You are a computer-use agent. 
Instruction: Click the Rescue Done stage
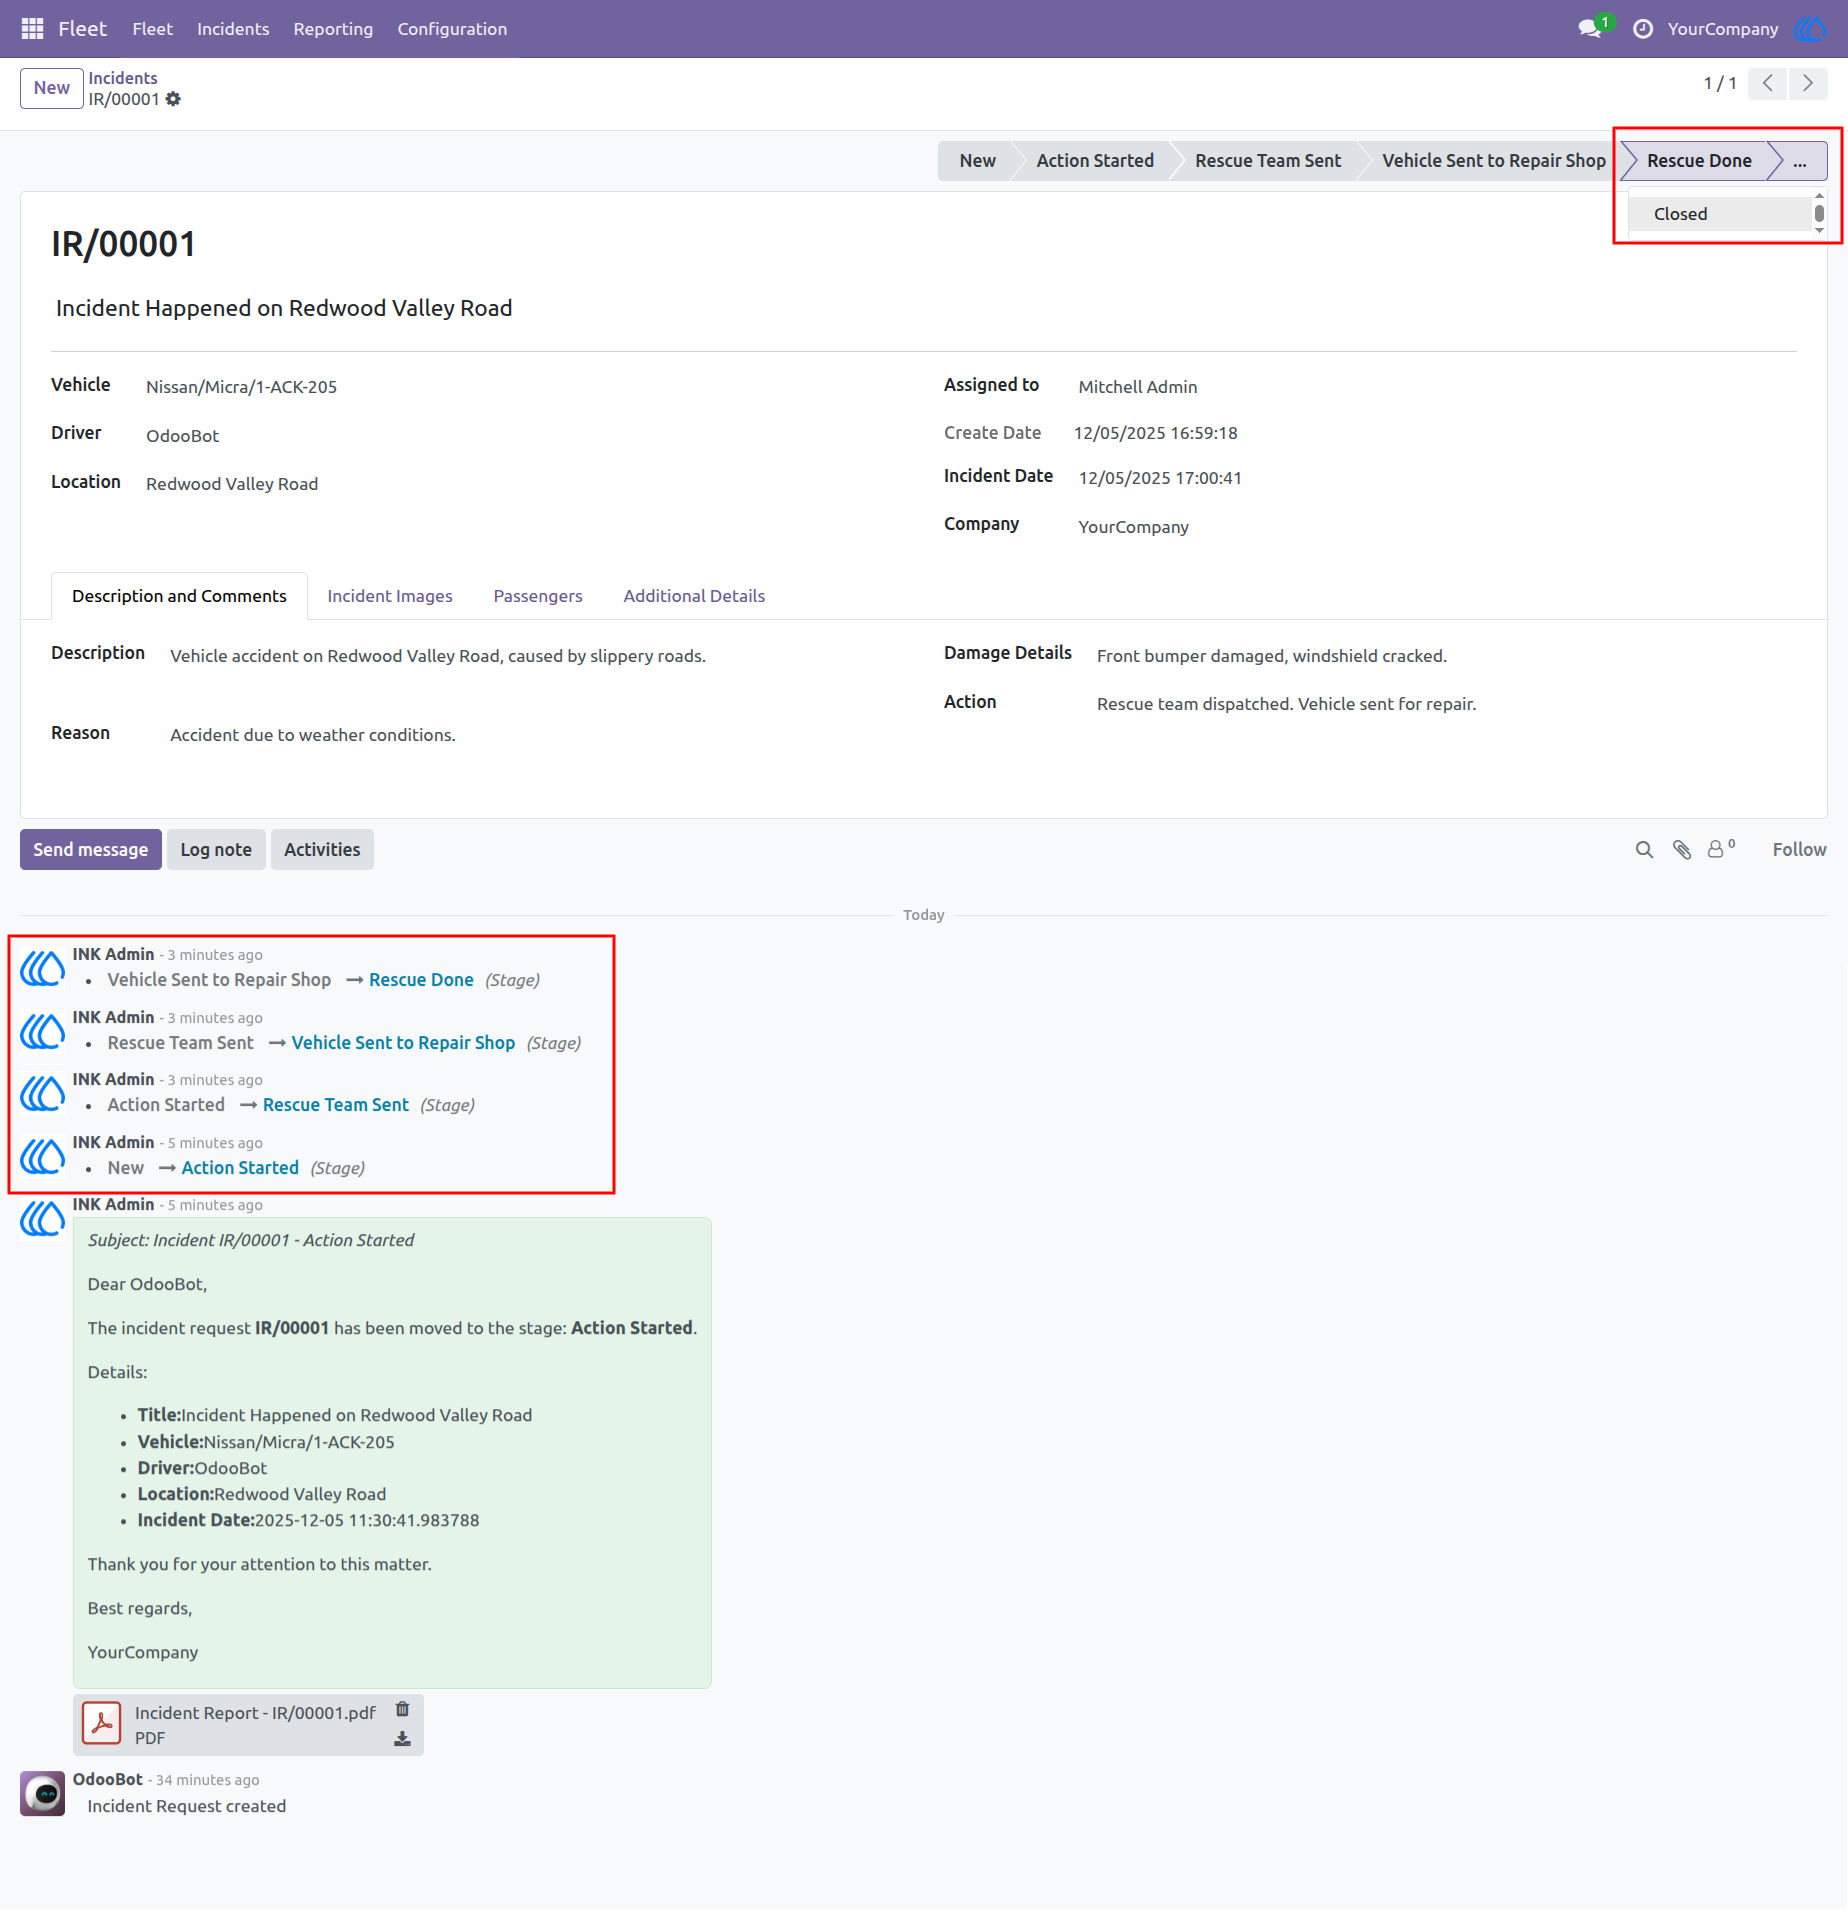[x=1699, y=161]
